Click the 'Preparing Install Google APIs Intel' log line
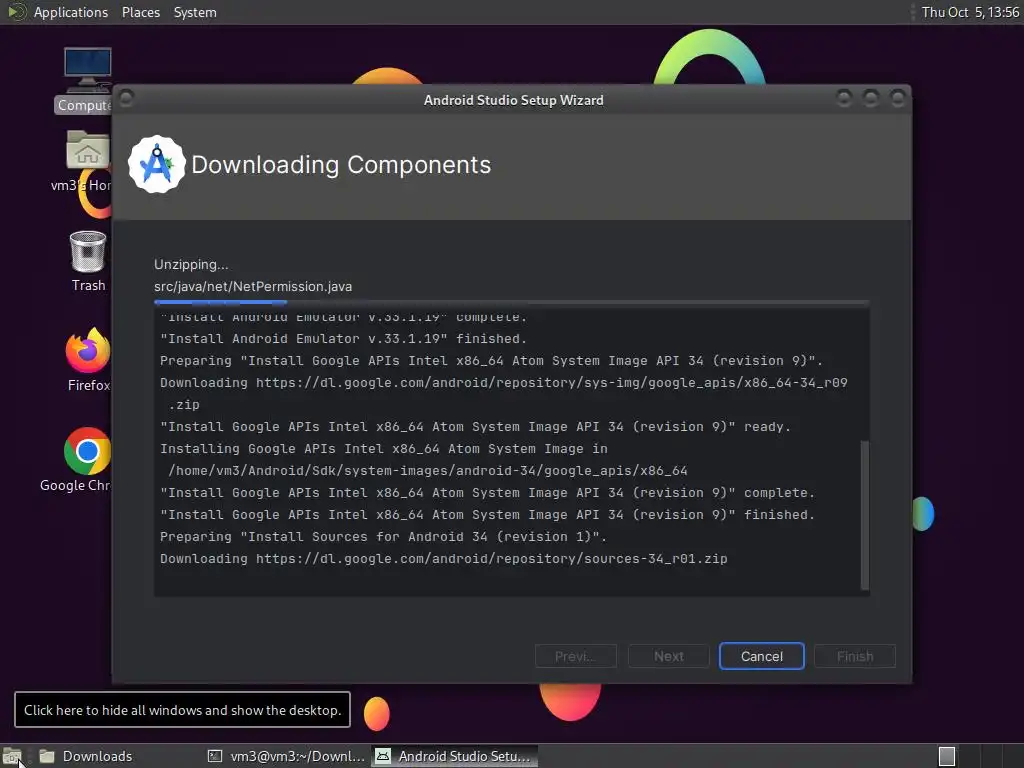This screenshot has height=768, width=1024. tap(491, 360)
